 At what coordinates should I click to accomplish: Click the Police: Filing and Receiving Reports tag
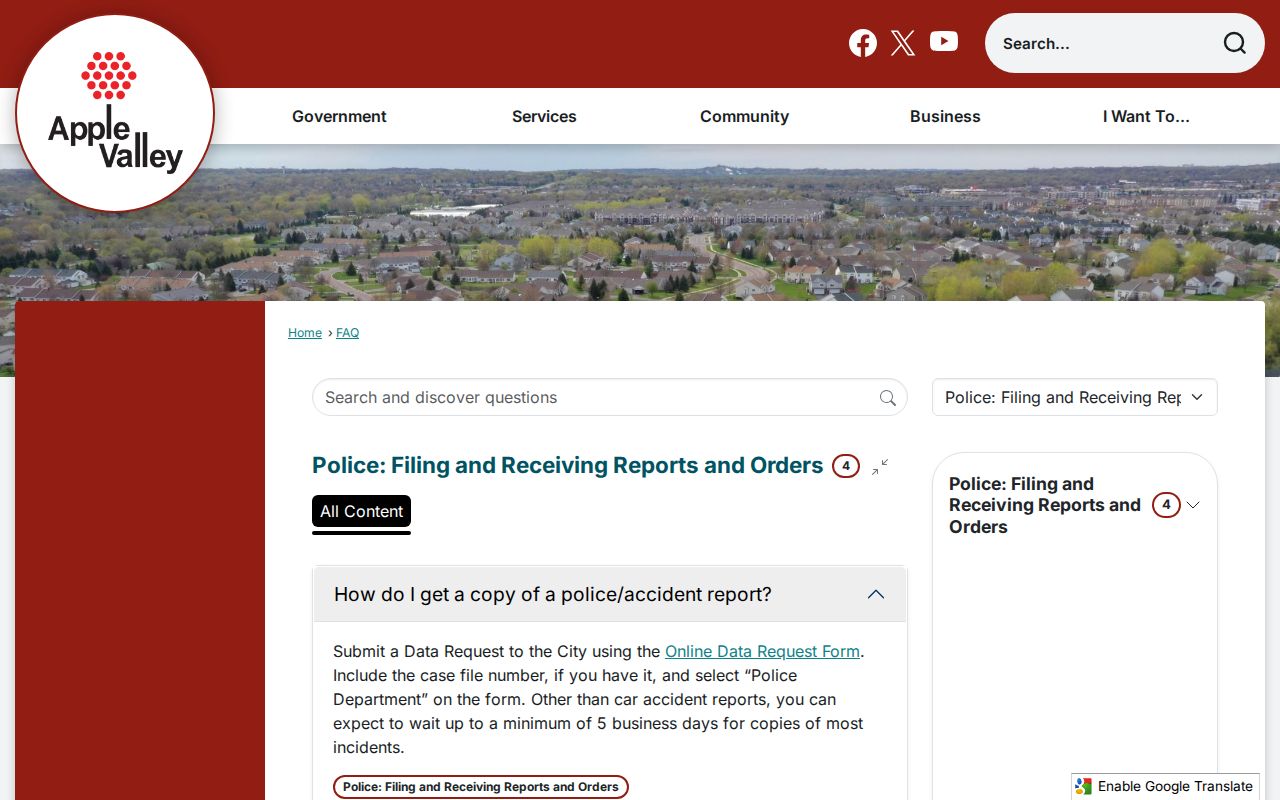click(x=481, y=787)
